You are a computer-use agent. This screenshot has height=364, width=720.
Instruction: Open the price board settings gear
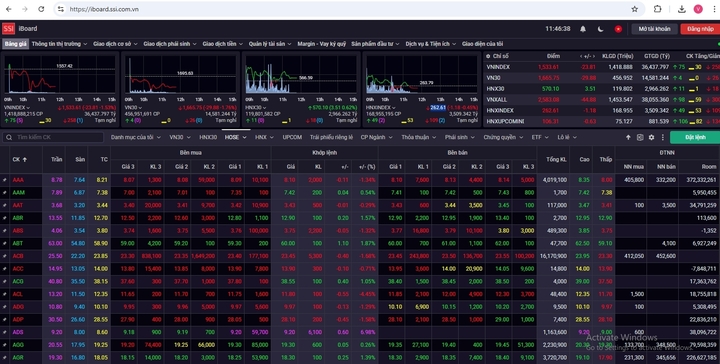coord(651,137)
